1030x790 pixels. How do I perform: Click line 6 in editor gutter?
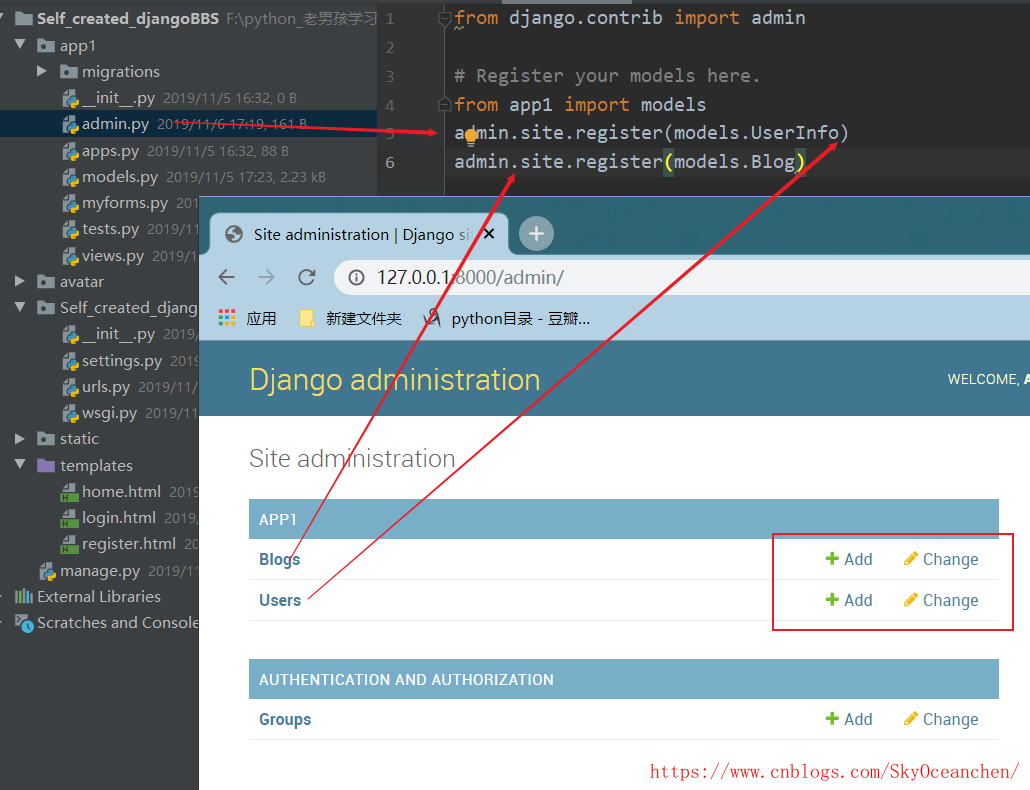point(390,162)
